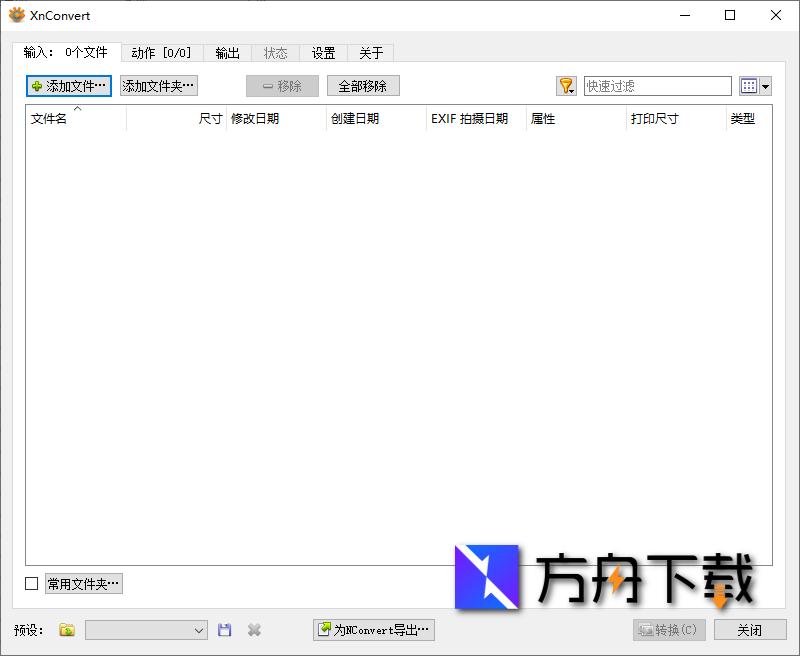Click the 关闭 button at bottom right

750,630
